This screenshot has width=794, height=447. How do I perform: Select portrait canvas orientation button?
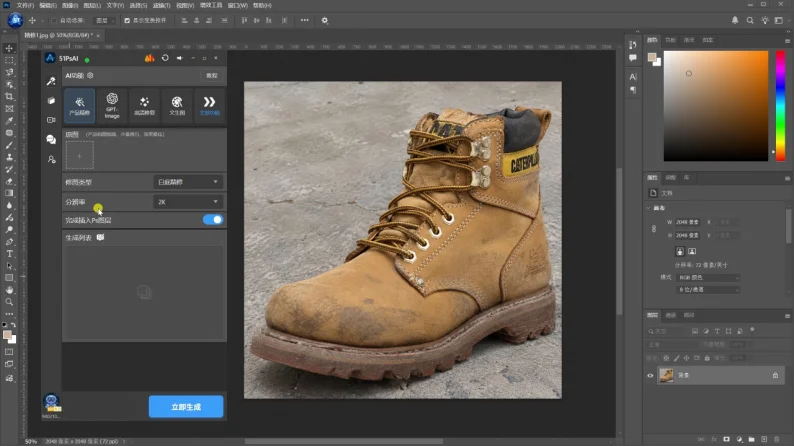pos(680,252)
